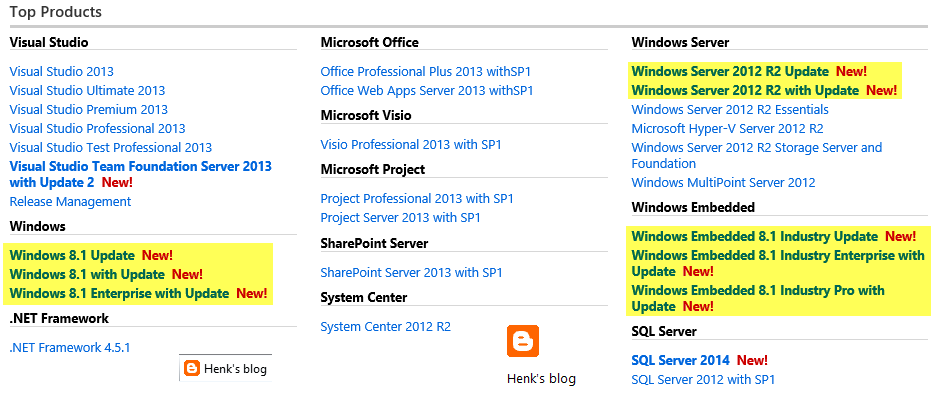Open Windows Embedded 8.1 Industry Enterprise with Update
Viewport: 948px width, 405px height.
tap(778, 263)
